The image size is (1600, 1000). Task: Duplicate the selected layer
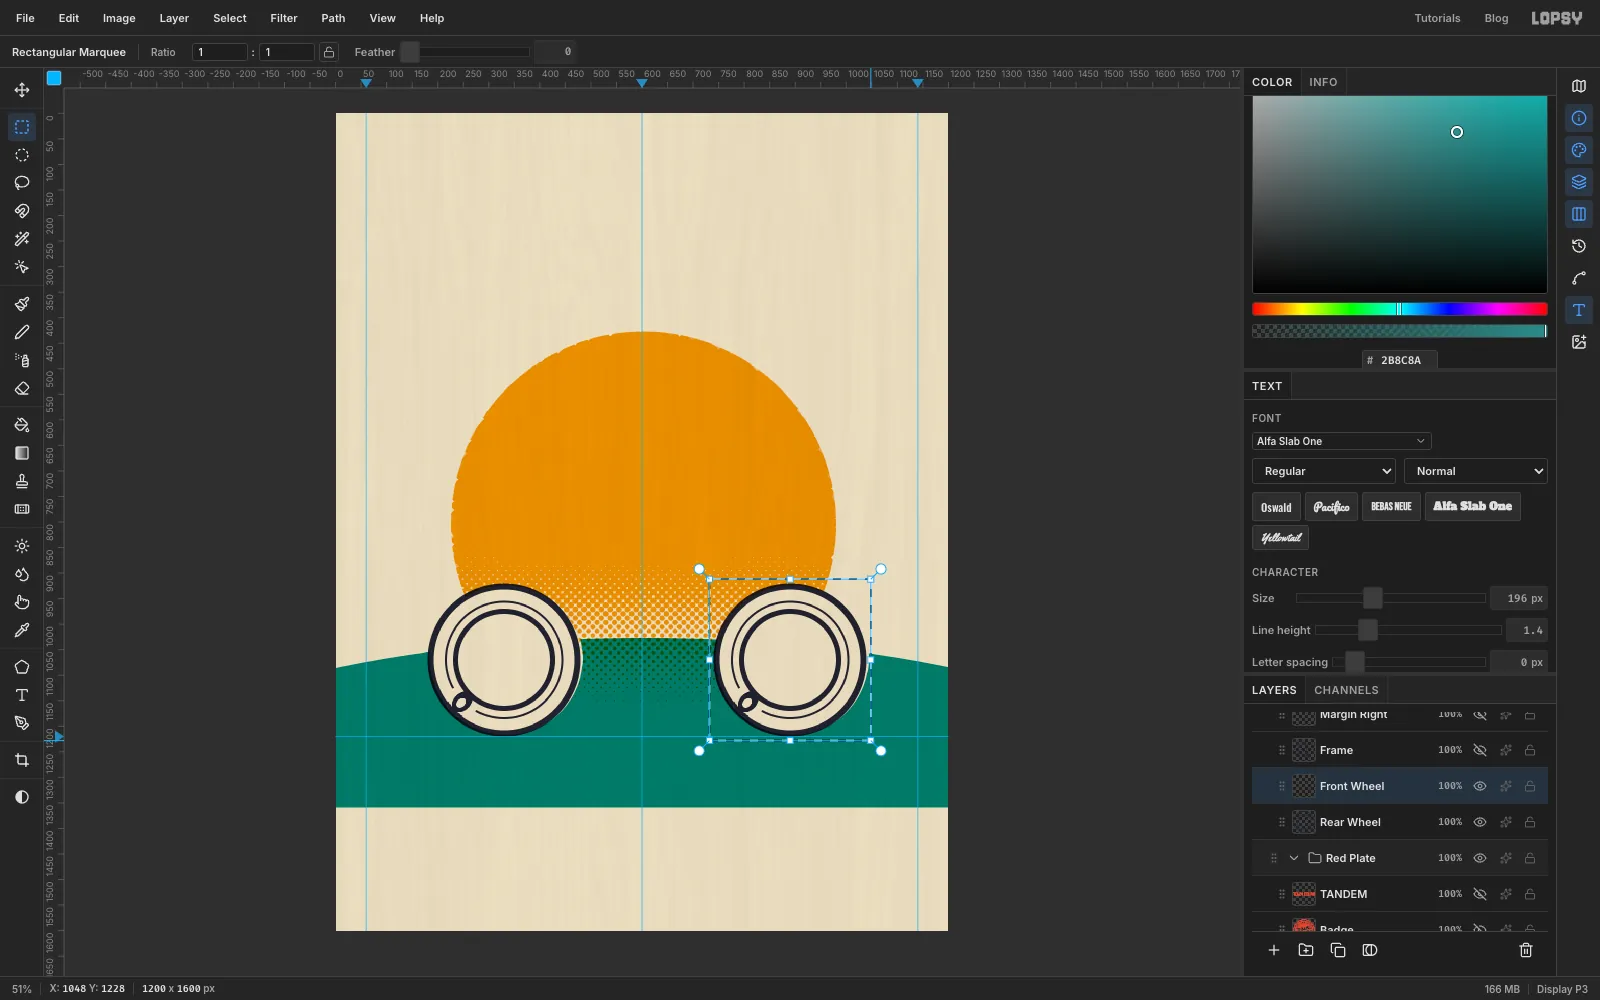coord(1338,950)
